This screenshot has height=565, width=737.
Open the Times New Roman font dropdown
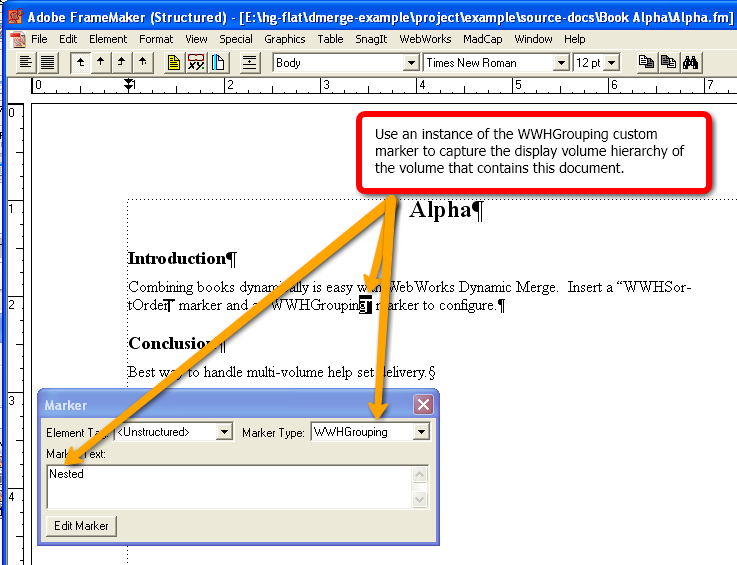click(x=561, y=63)
